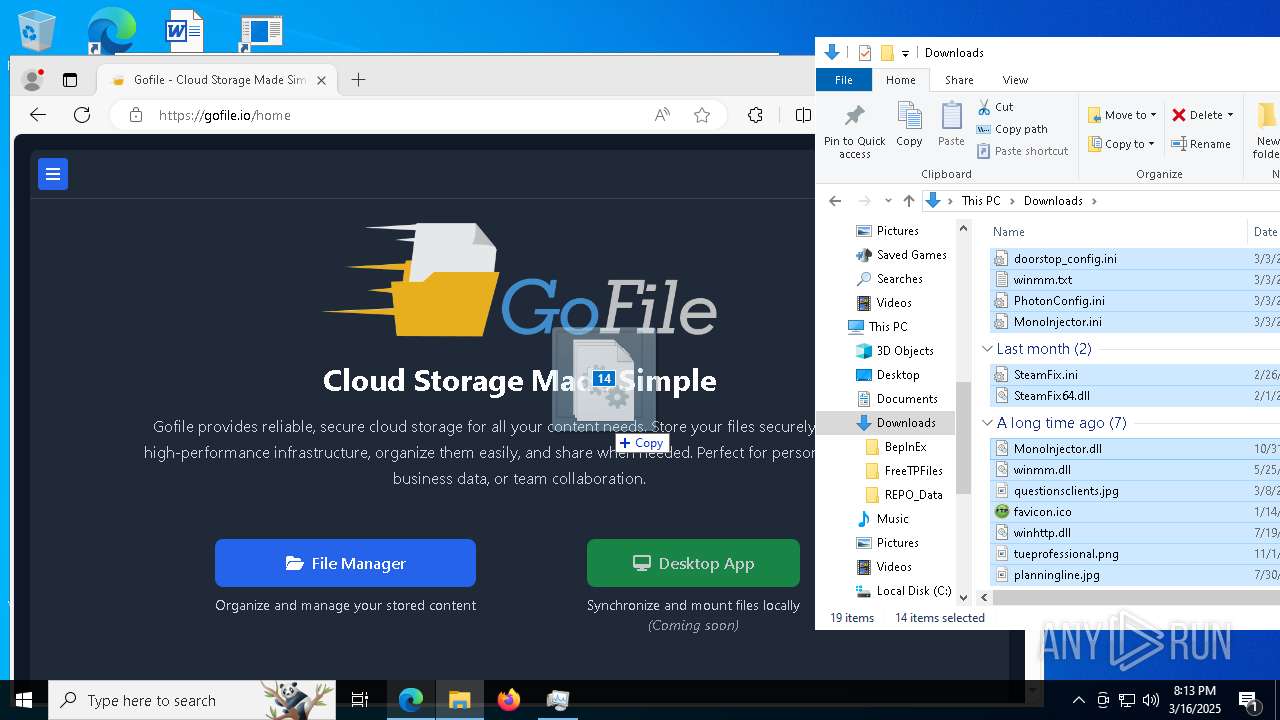Open the GoFile hamburger menu
This screenshot has width=1280, height=720.
53,174
